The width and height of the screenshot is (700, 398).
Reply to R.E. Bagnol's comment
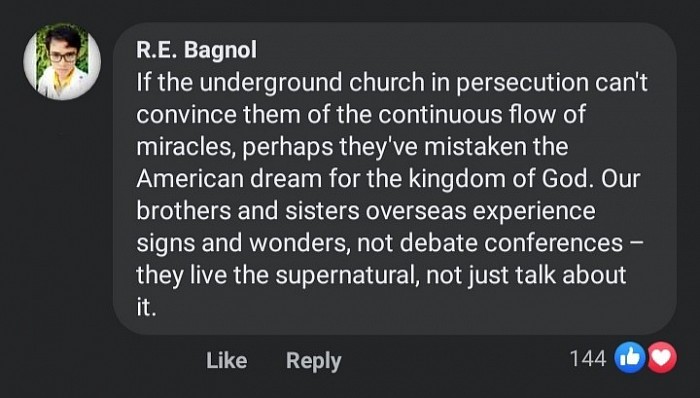coord(313,361)
